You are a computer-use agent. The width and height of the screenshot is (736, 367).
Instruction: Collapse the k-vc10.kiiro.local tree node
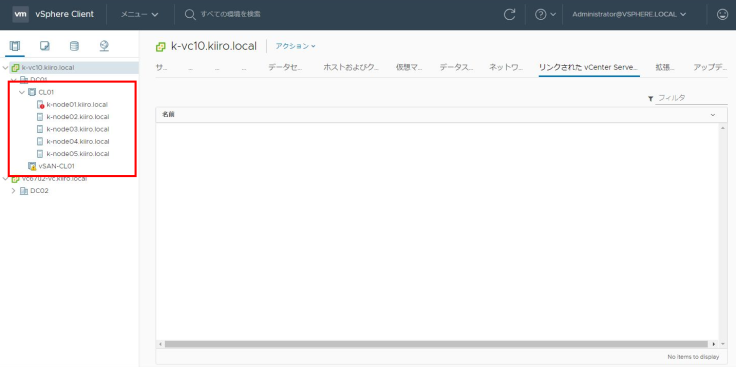tap(5, 68)
